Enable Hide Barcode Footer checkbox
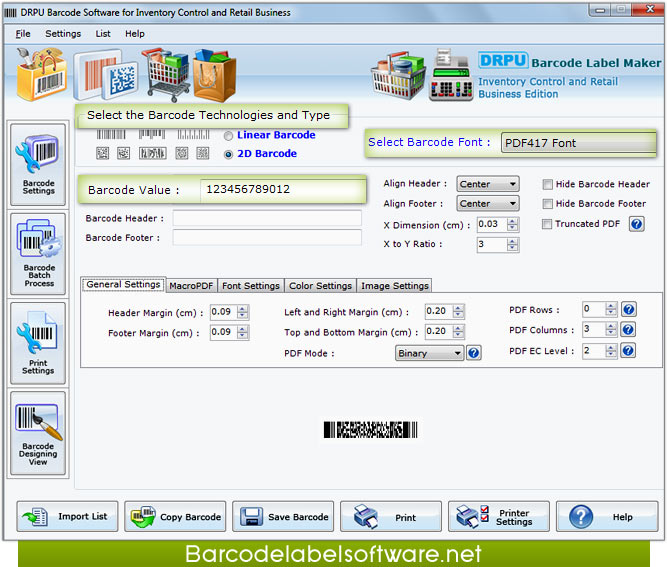 point(547,204)
